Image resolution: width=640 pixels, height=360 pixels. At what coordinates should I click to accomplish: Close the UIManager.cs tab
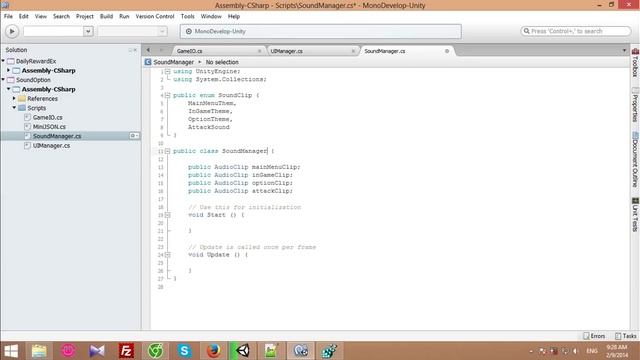point(353,51)
